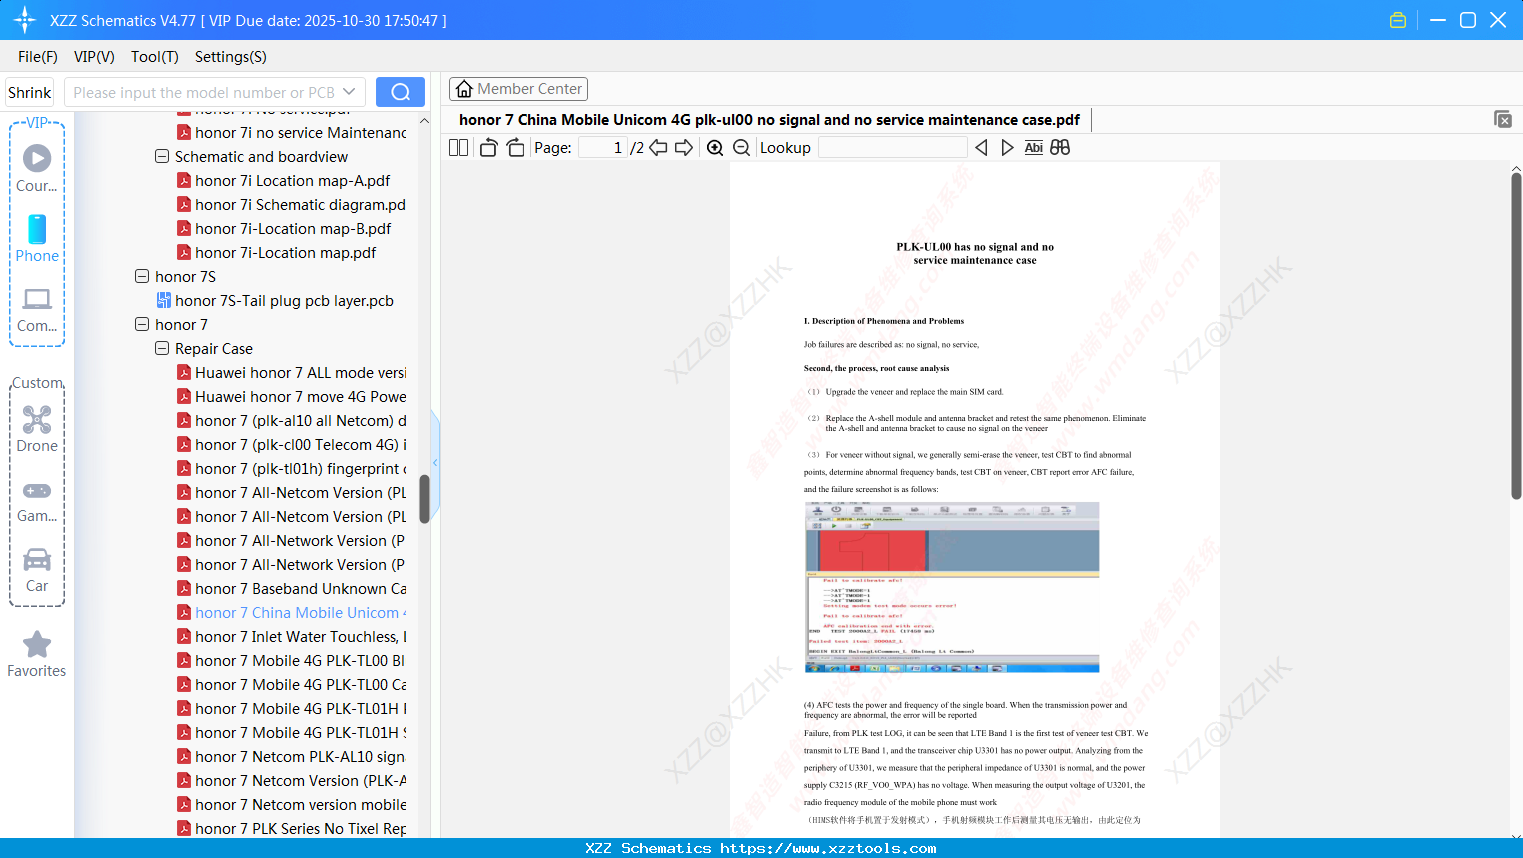Focus the Lookup text field
The width and height of the screenshot is (1523, 858).
tap(893, 148)
